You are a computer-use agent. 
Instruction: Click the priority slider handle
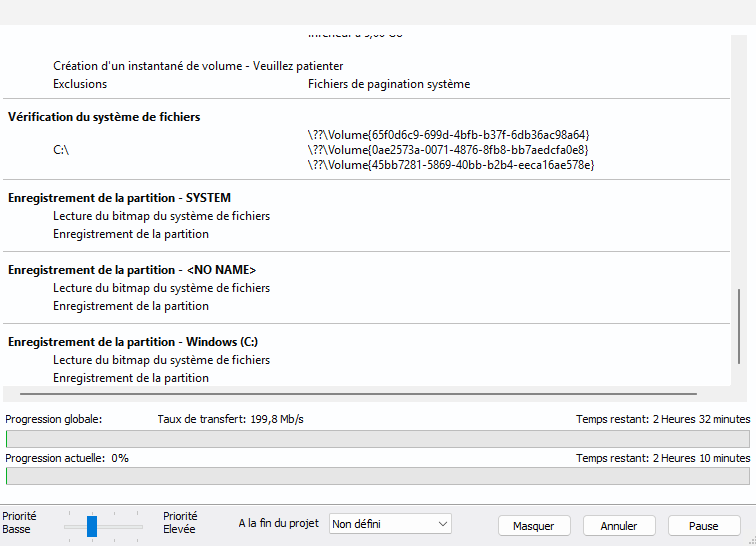click(92, 525)
